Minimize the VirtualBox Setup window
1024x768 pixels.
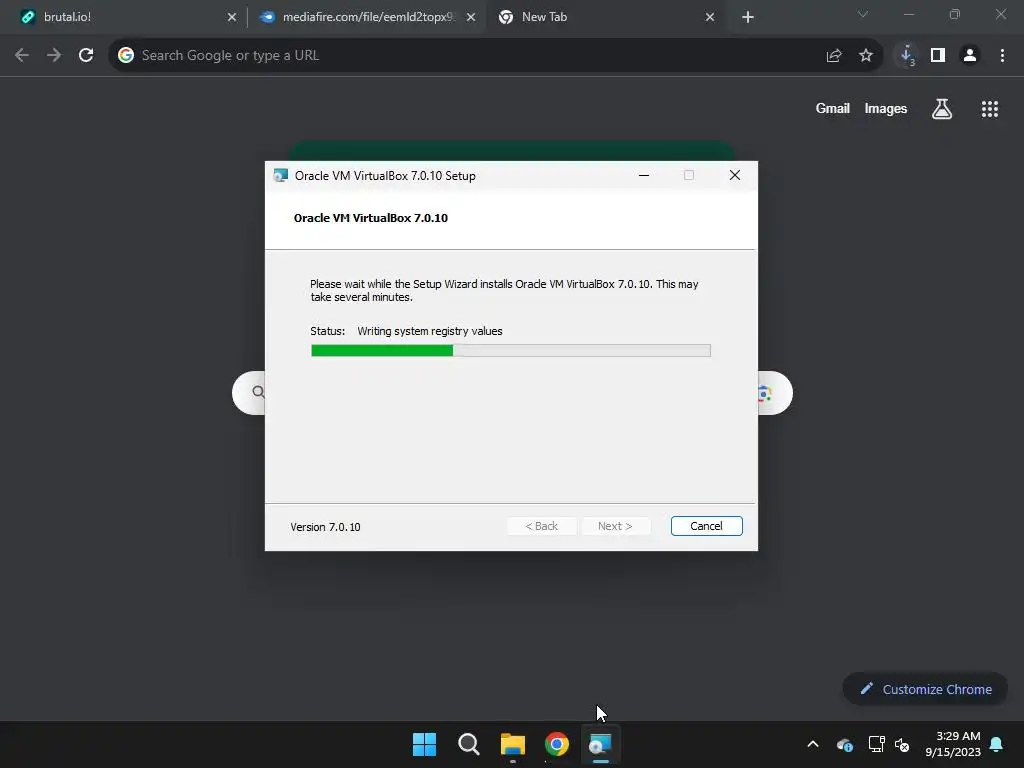pos(643,175)
